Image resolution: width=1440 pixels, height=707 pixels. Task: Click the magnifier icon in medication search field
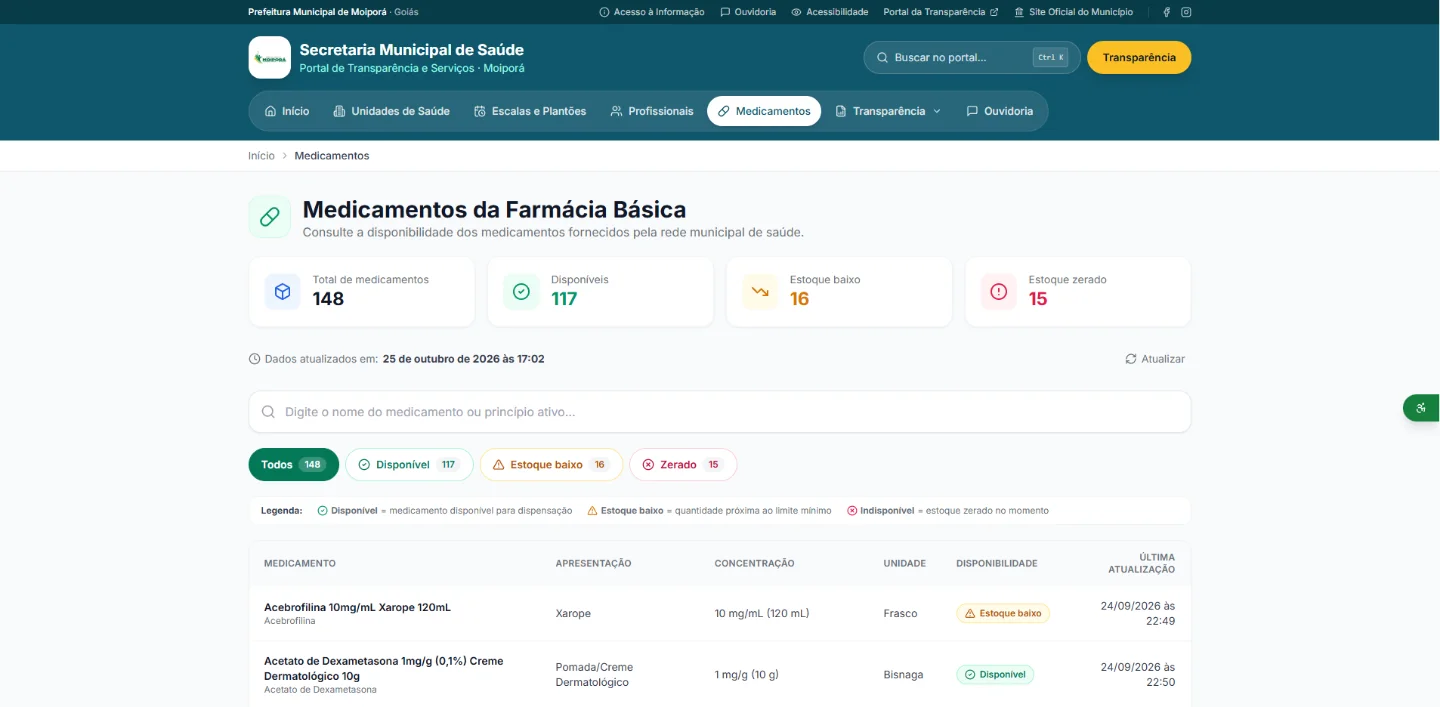[x=268, y=412]
